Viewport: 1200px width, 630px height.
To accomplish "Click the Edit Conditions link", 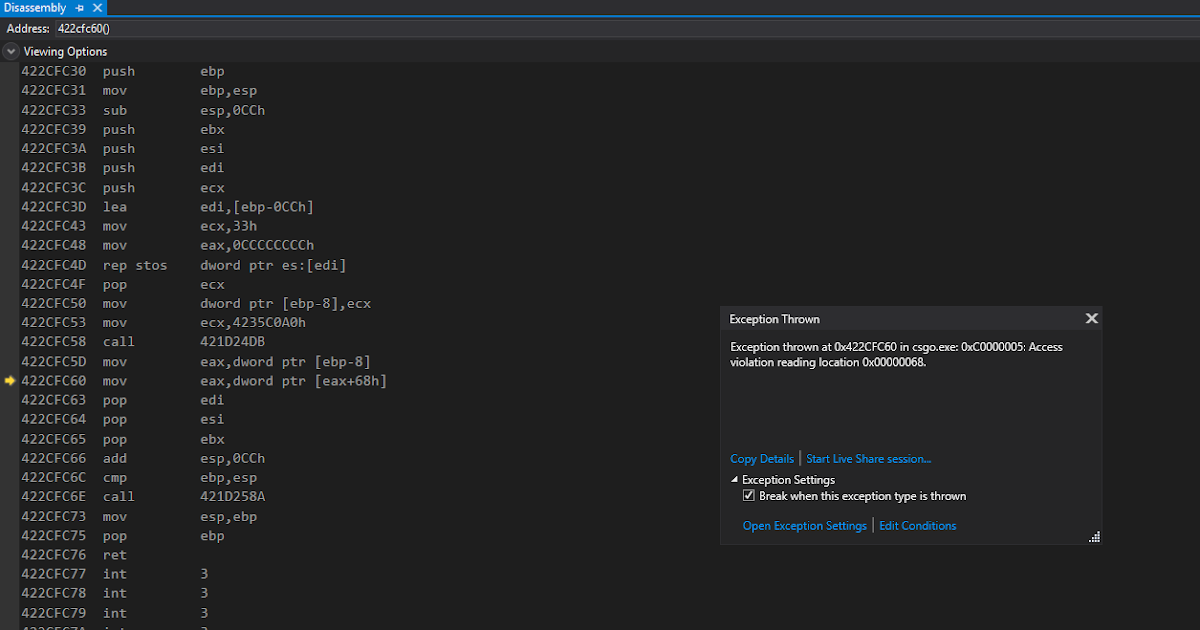I will click(917, 526).
